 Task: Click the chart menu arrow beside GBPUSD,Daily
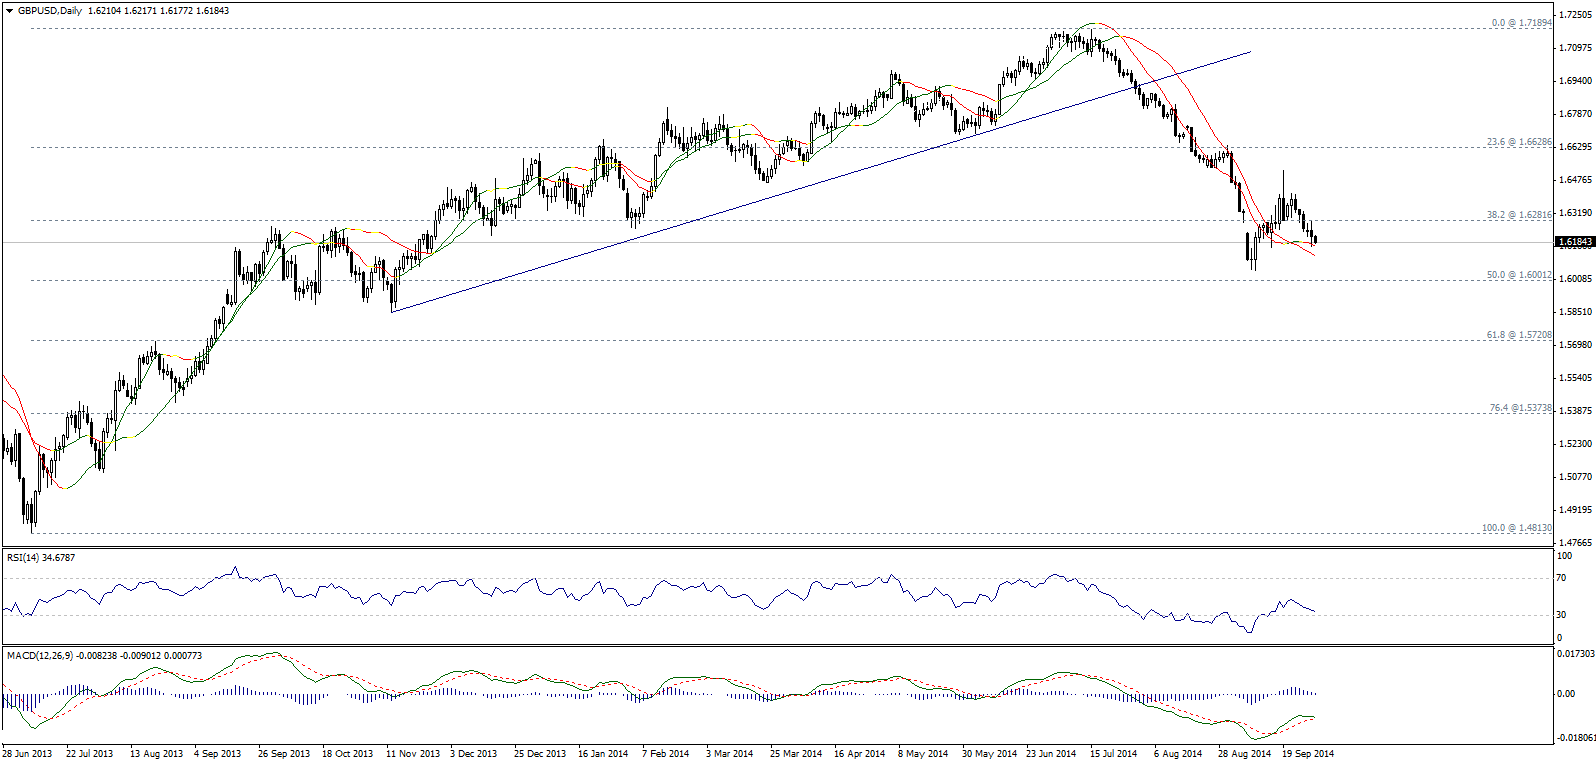click(x=10, y=11)
